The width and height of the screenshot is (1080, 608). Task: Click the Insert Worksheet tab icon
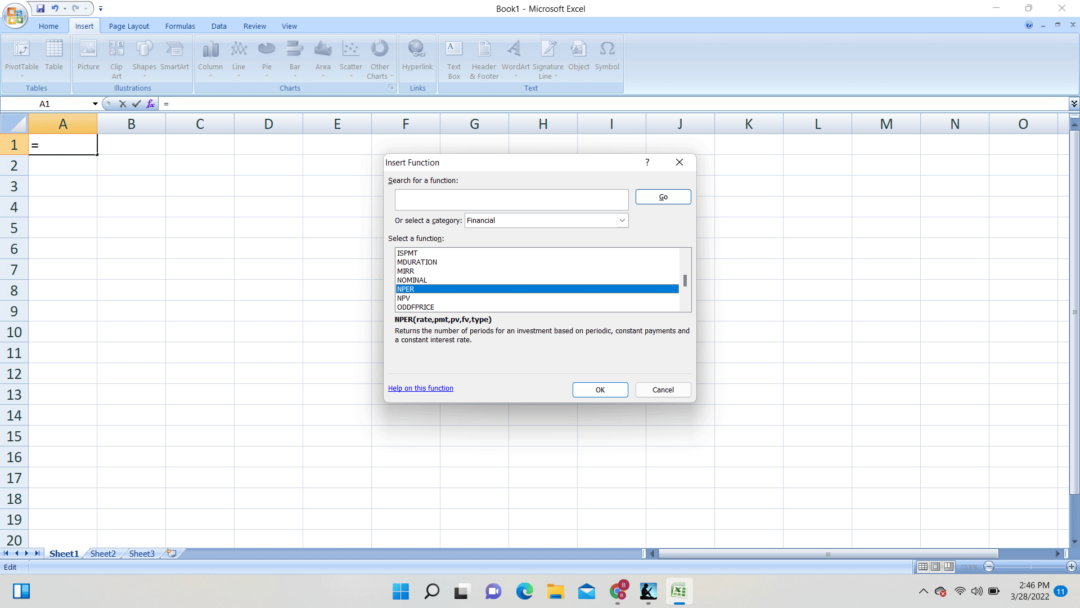point(171,553)
